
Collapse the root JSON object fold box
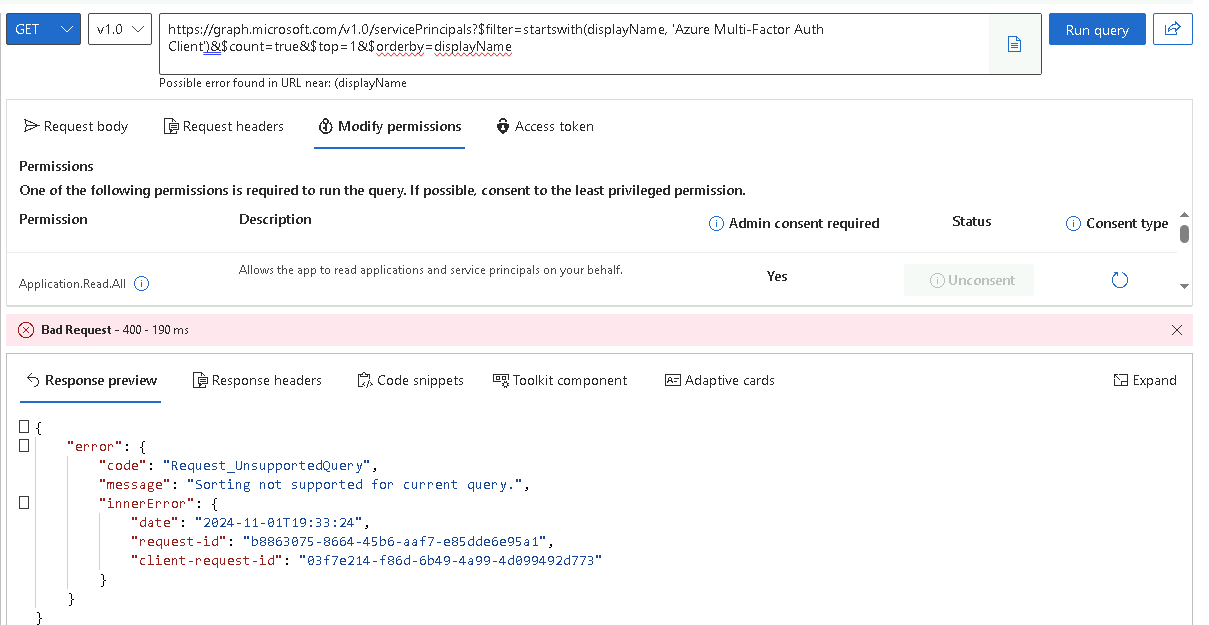click(x=24, y=427)
